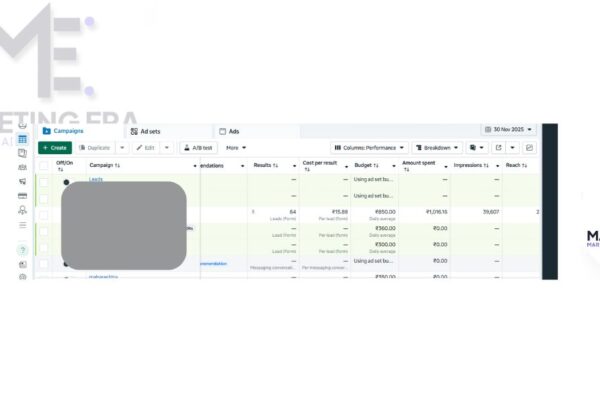Open the export options dropdown arrow
The image size is (600, 419).
click(x=512, y=148)
